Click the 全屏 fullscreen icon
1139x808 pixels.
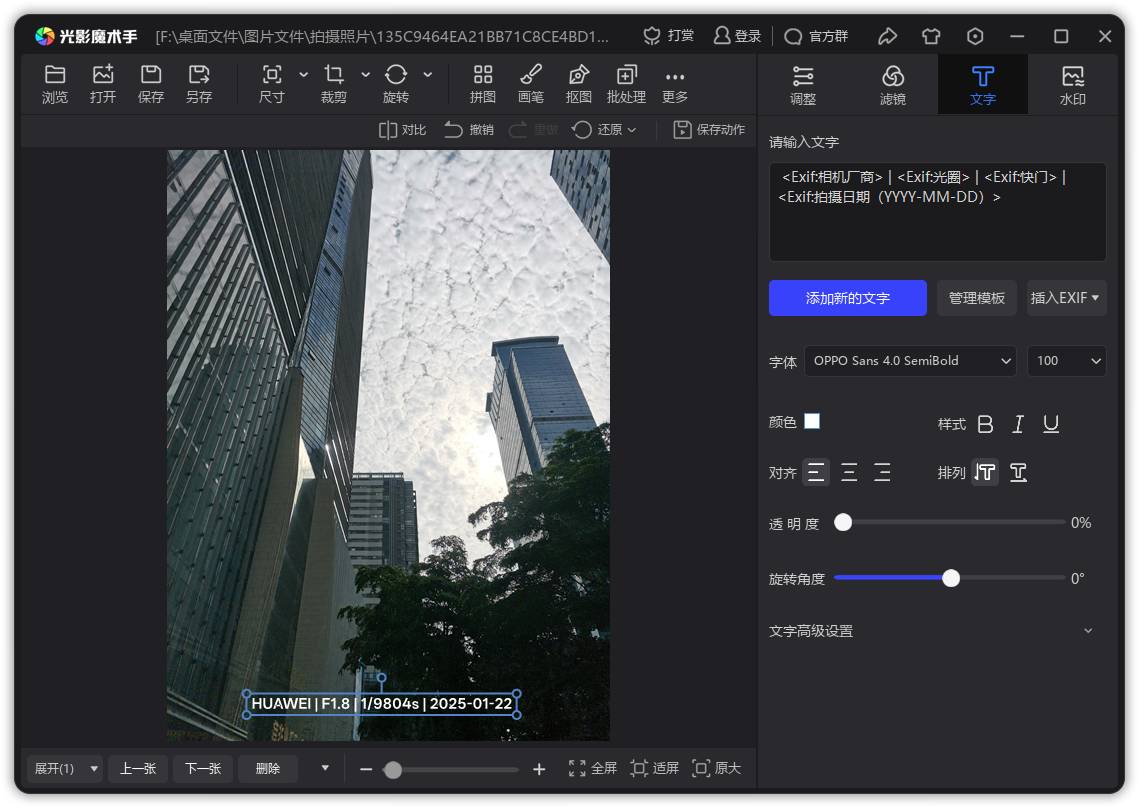click(x=577, y=768)
